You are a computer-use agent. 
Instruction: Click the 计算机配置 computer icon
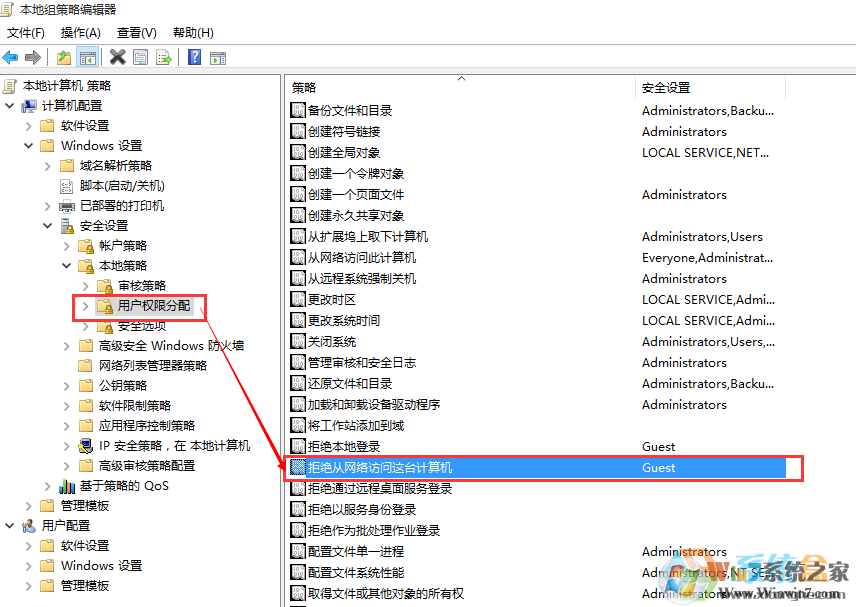pyautogui.click(x=28, y=106)
